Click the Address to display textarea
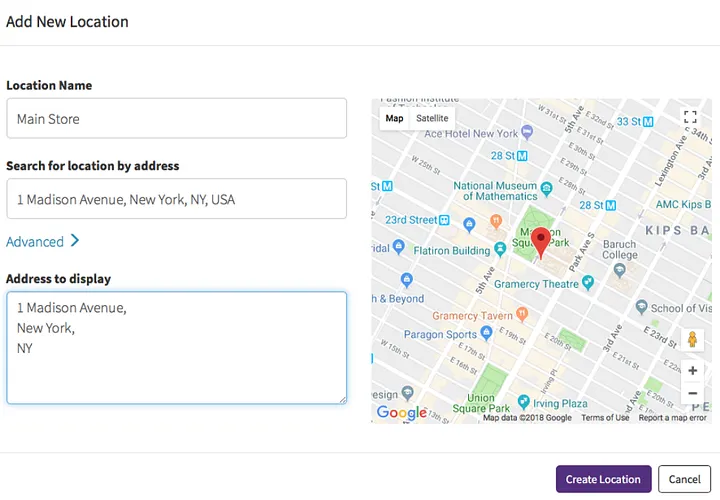The width and height of the screenshot is (720, 500). point(176,348)
